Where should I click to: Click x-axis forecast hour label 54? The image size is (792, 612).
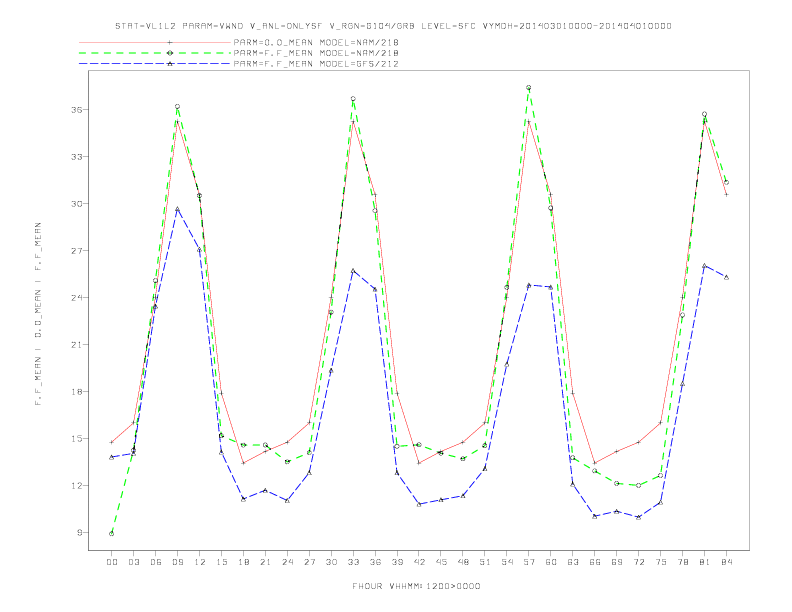tap(507, 562)
